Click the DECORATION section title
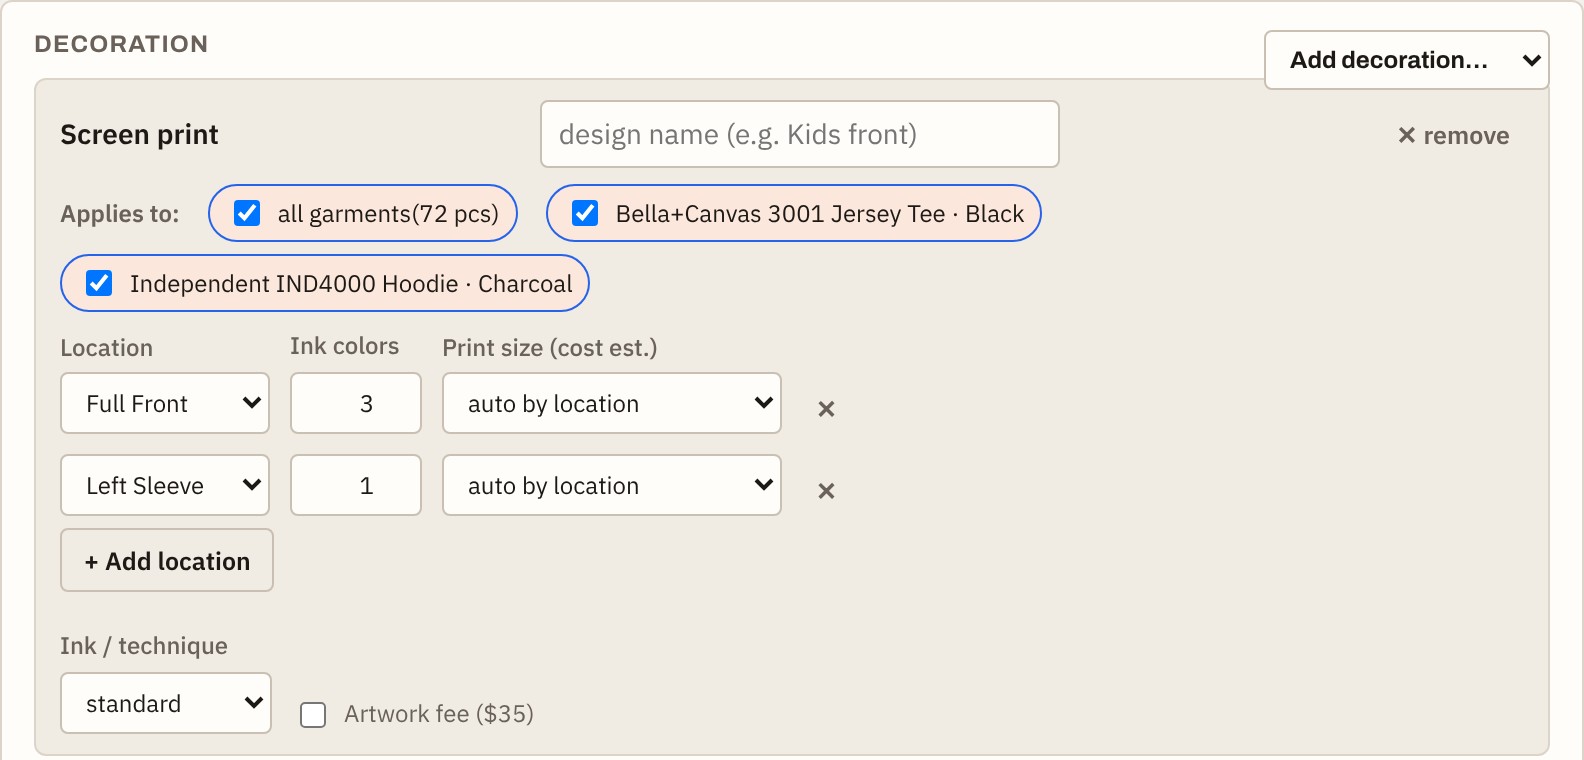Screen dimensions: 1584x760 pos(121,44)
